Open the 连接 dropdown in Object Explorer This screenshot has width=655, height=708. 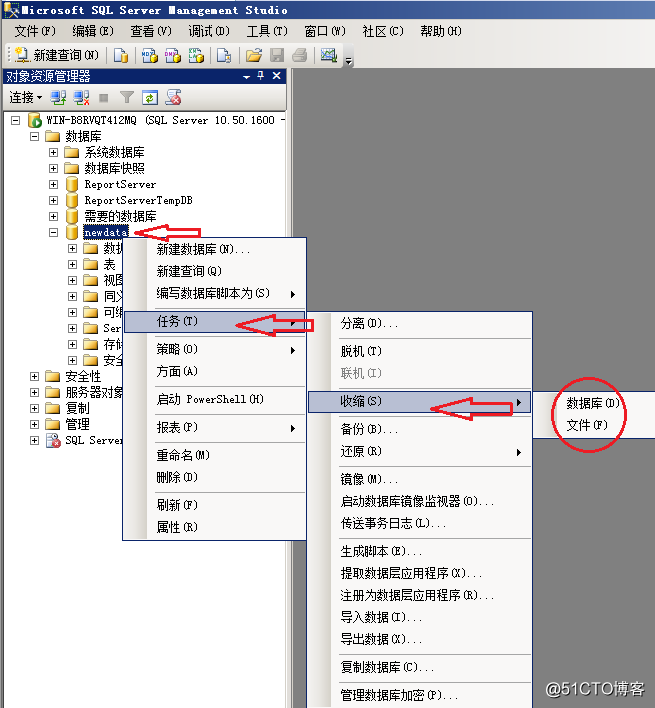tap(26, 97)
